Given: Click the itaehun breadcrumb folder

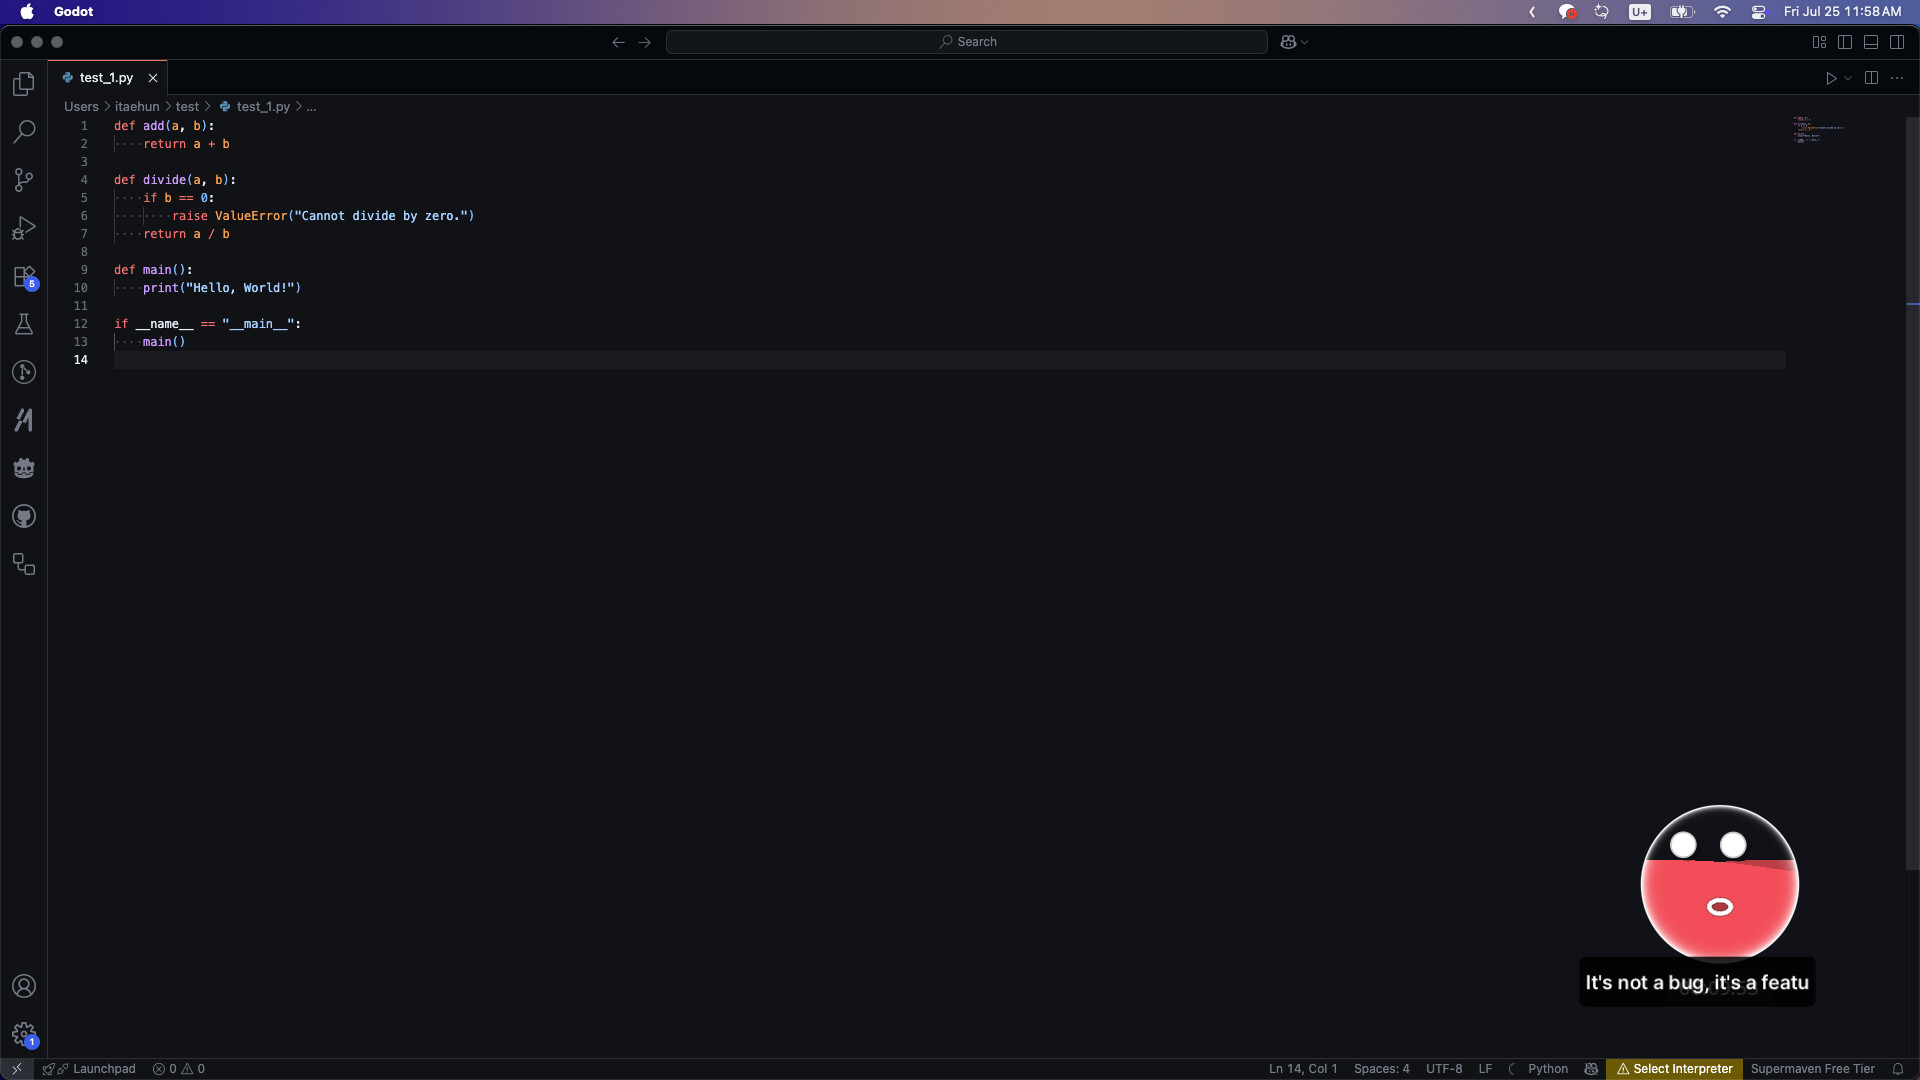Looking at the screenshot, I should [x=137, y=107].
